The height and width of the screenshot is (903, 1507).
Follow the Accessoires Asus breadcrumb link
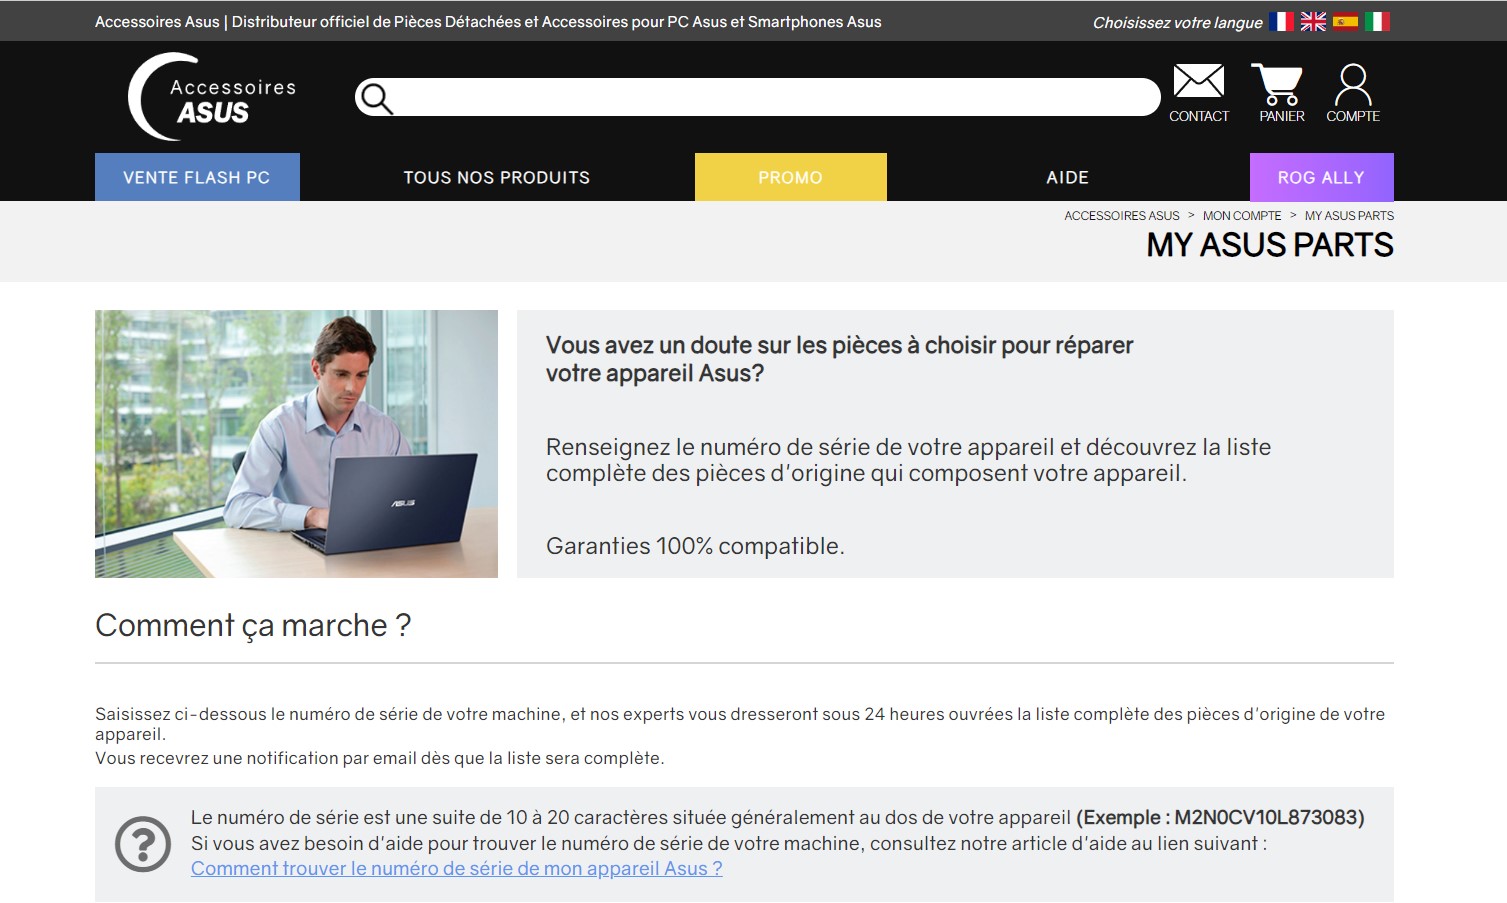[x=1122, y=216]
